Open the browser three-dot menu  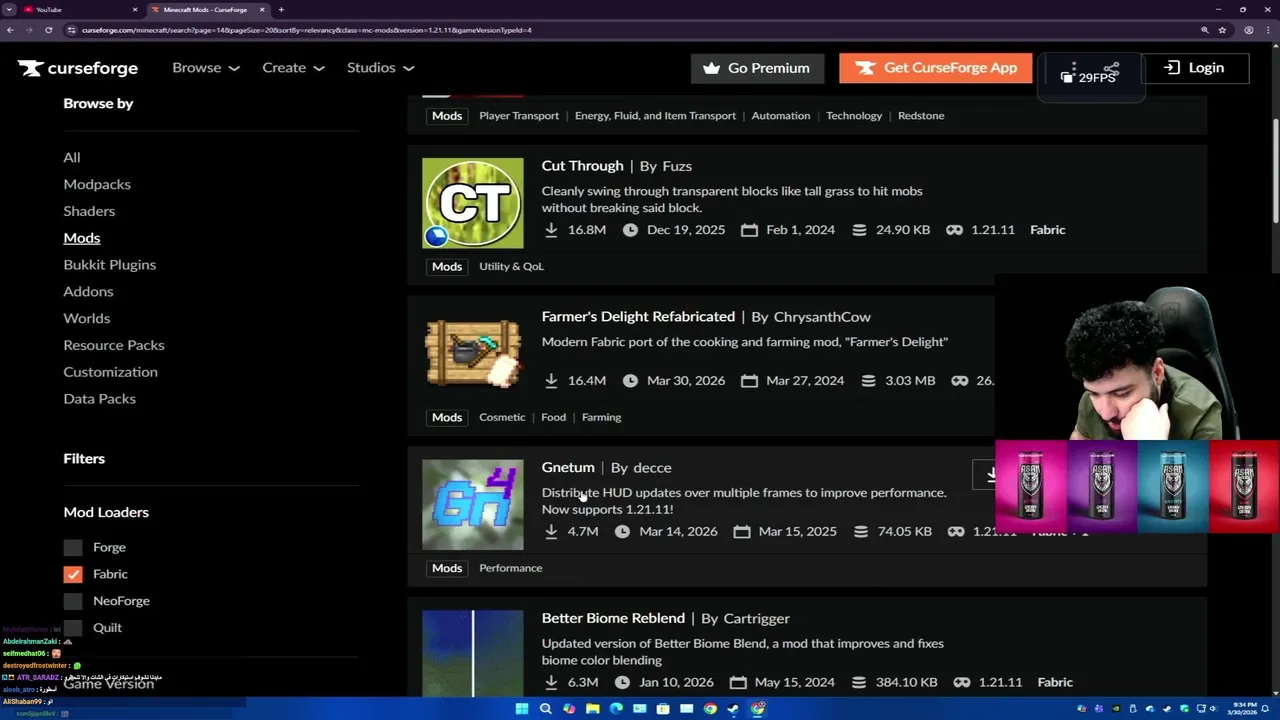click(x=1269, y=30)
